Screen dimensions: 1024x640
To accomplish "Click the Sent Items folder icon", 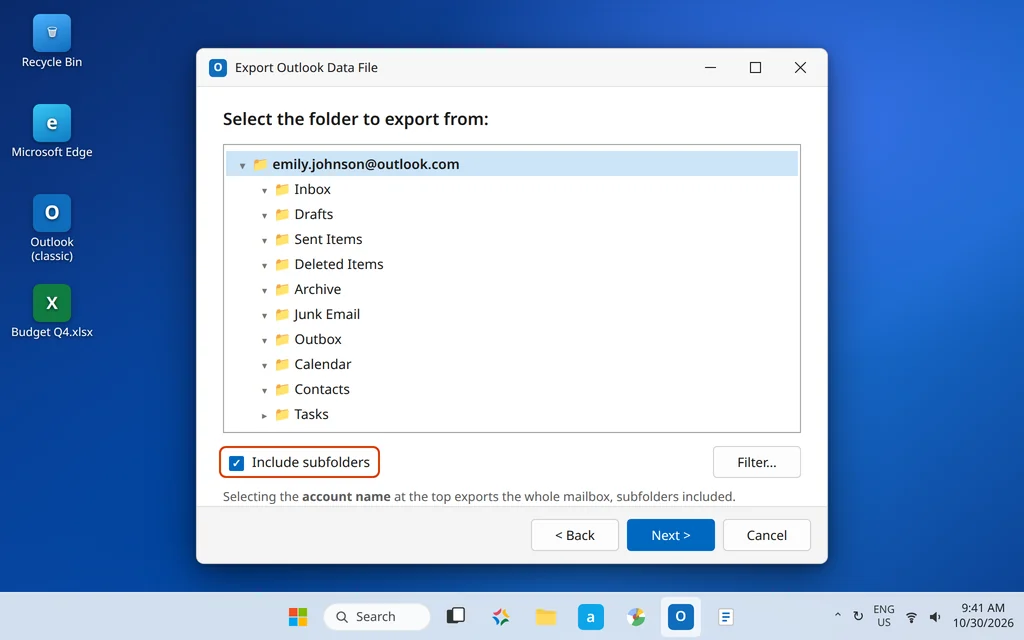I will coord(282,239).
